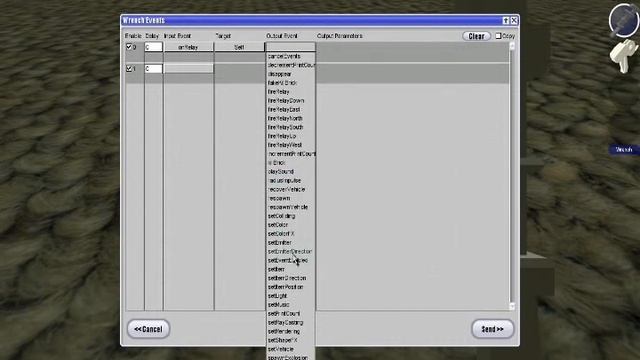Image resolution: width=640 pixels, height=360 pixels.
Task: Select fireRelayNorth output event
Action: pyautogui.click(x=285, y=118)
